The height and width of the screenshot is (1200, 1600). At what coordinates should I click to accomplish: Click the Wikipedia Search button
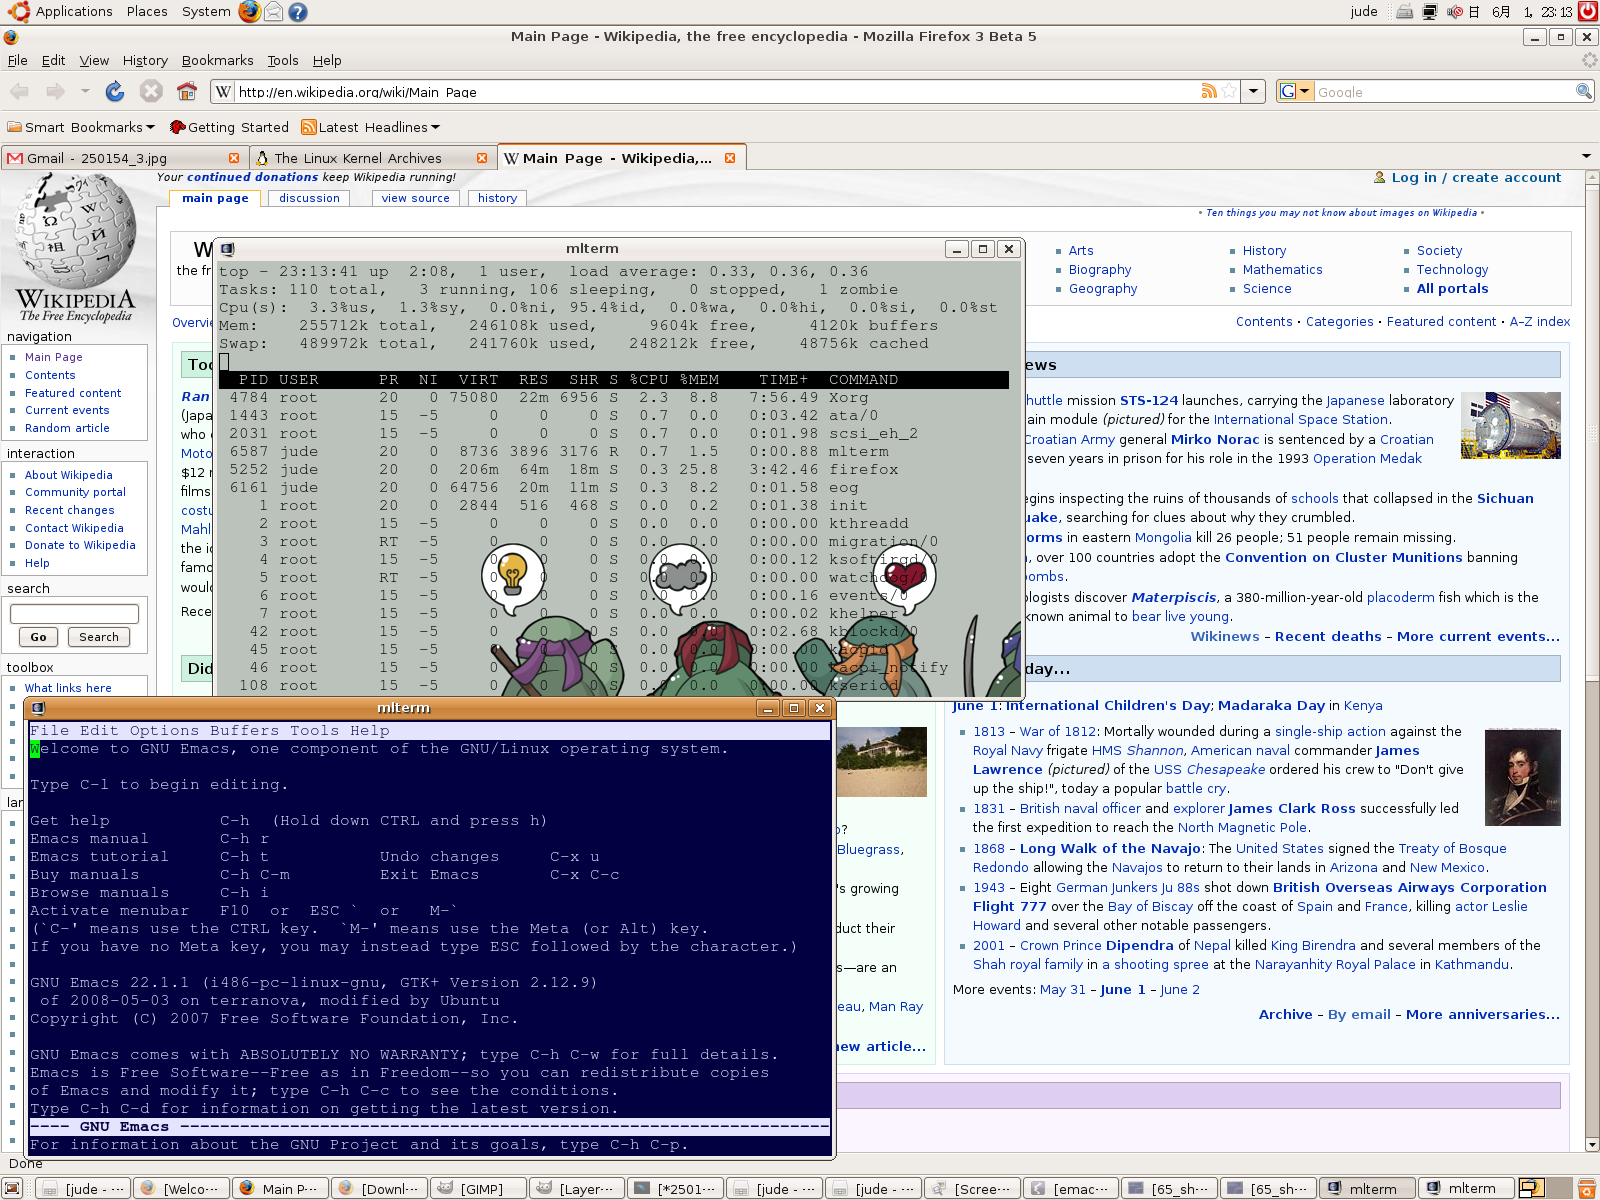(99, 637)
